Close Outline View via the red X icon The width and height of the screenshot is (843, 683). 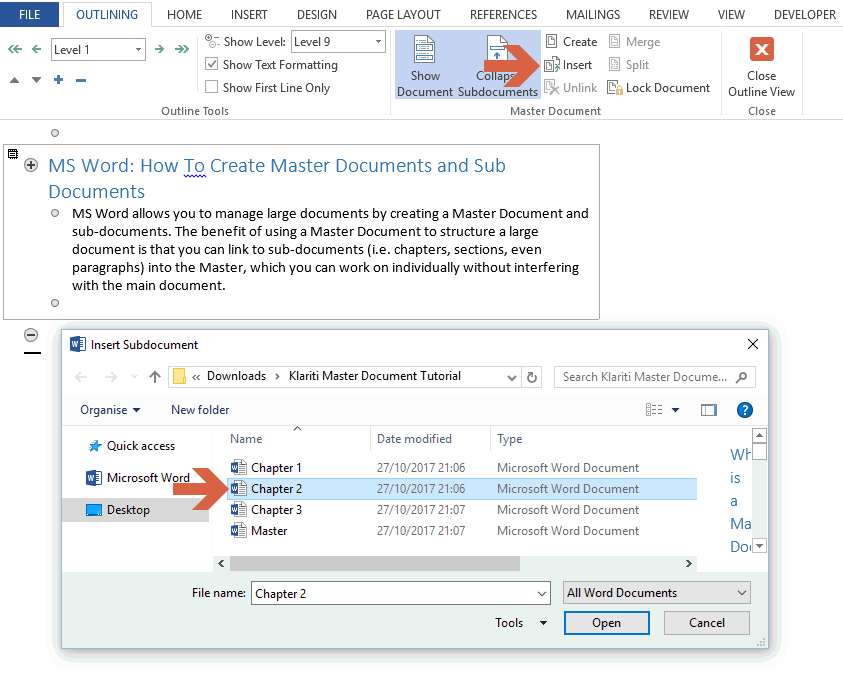(x=762, y=48)
